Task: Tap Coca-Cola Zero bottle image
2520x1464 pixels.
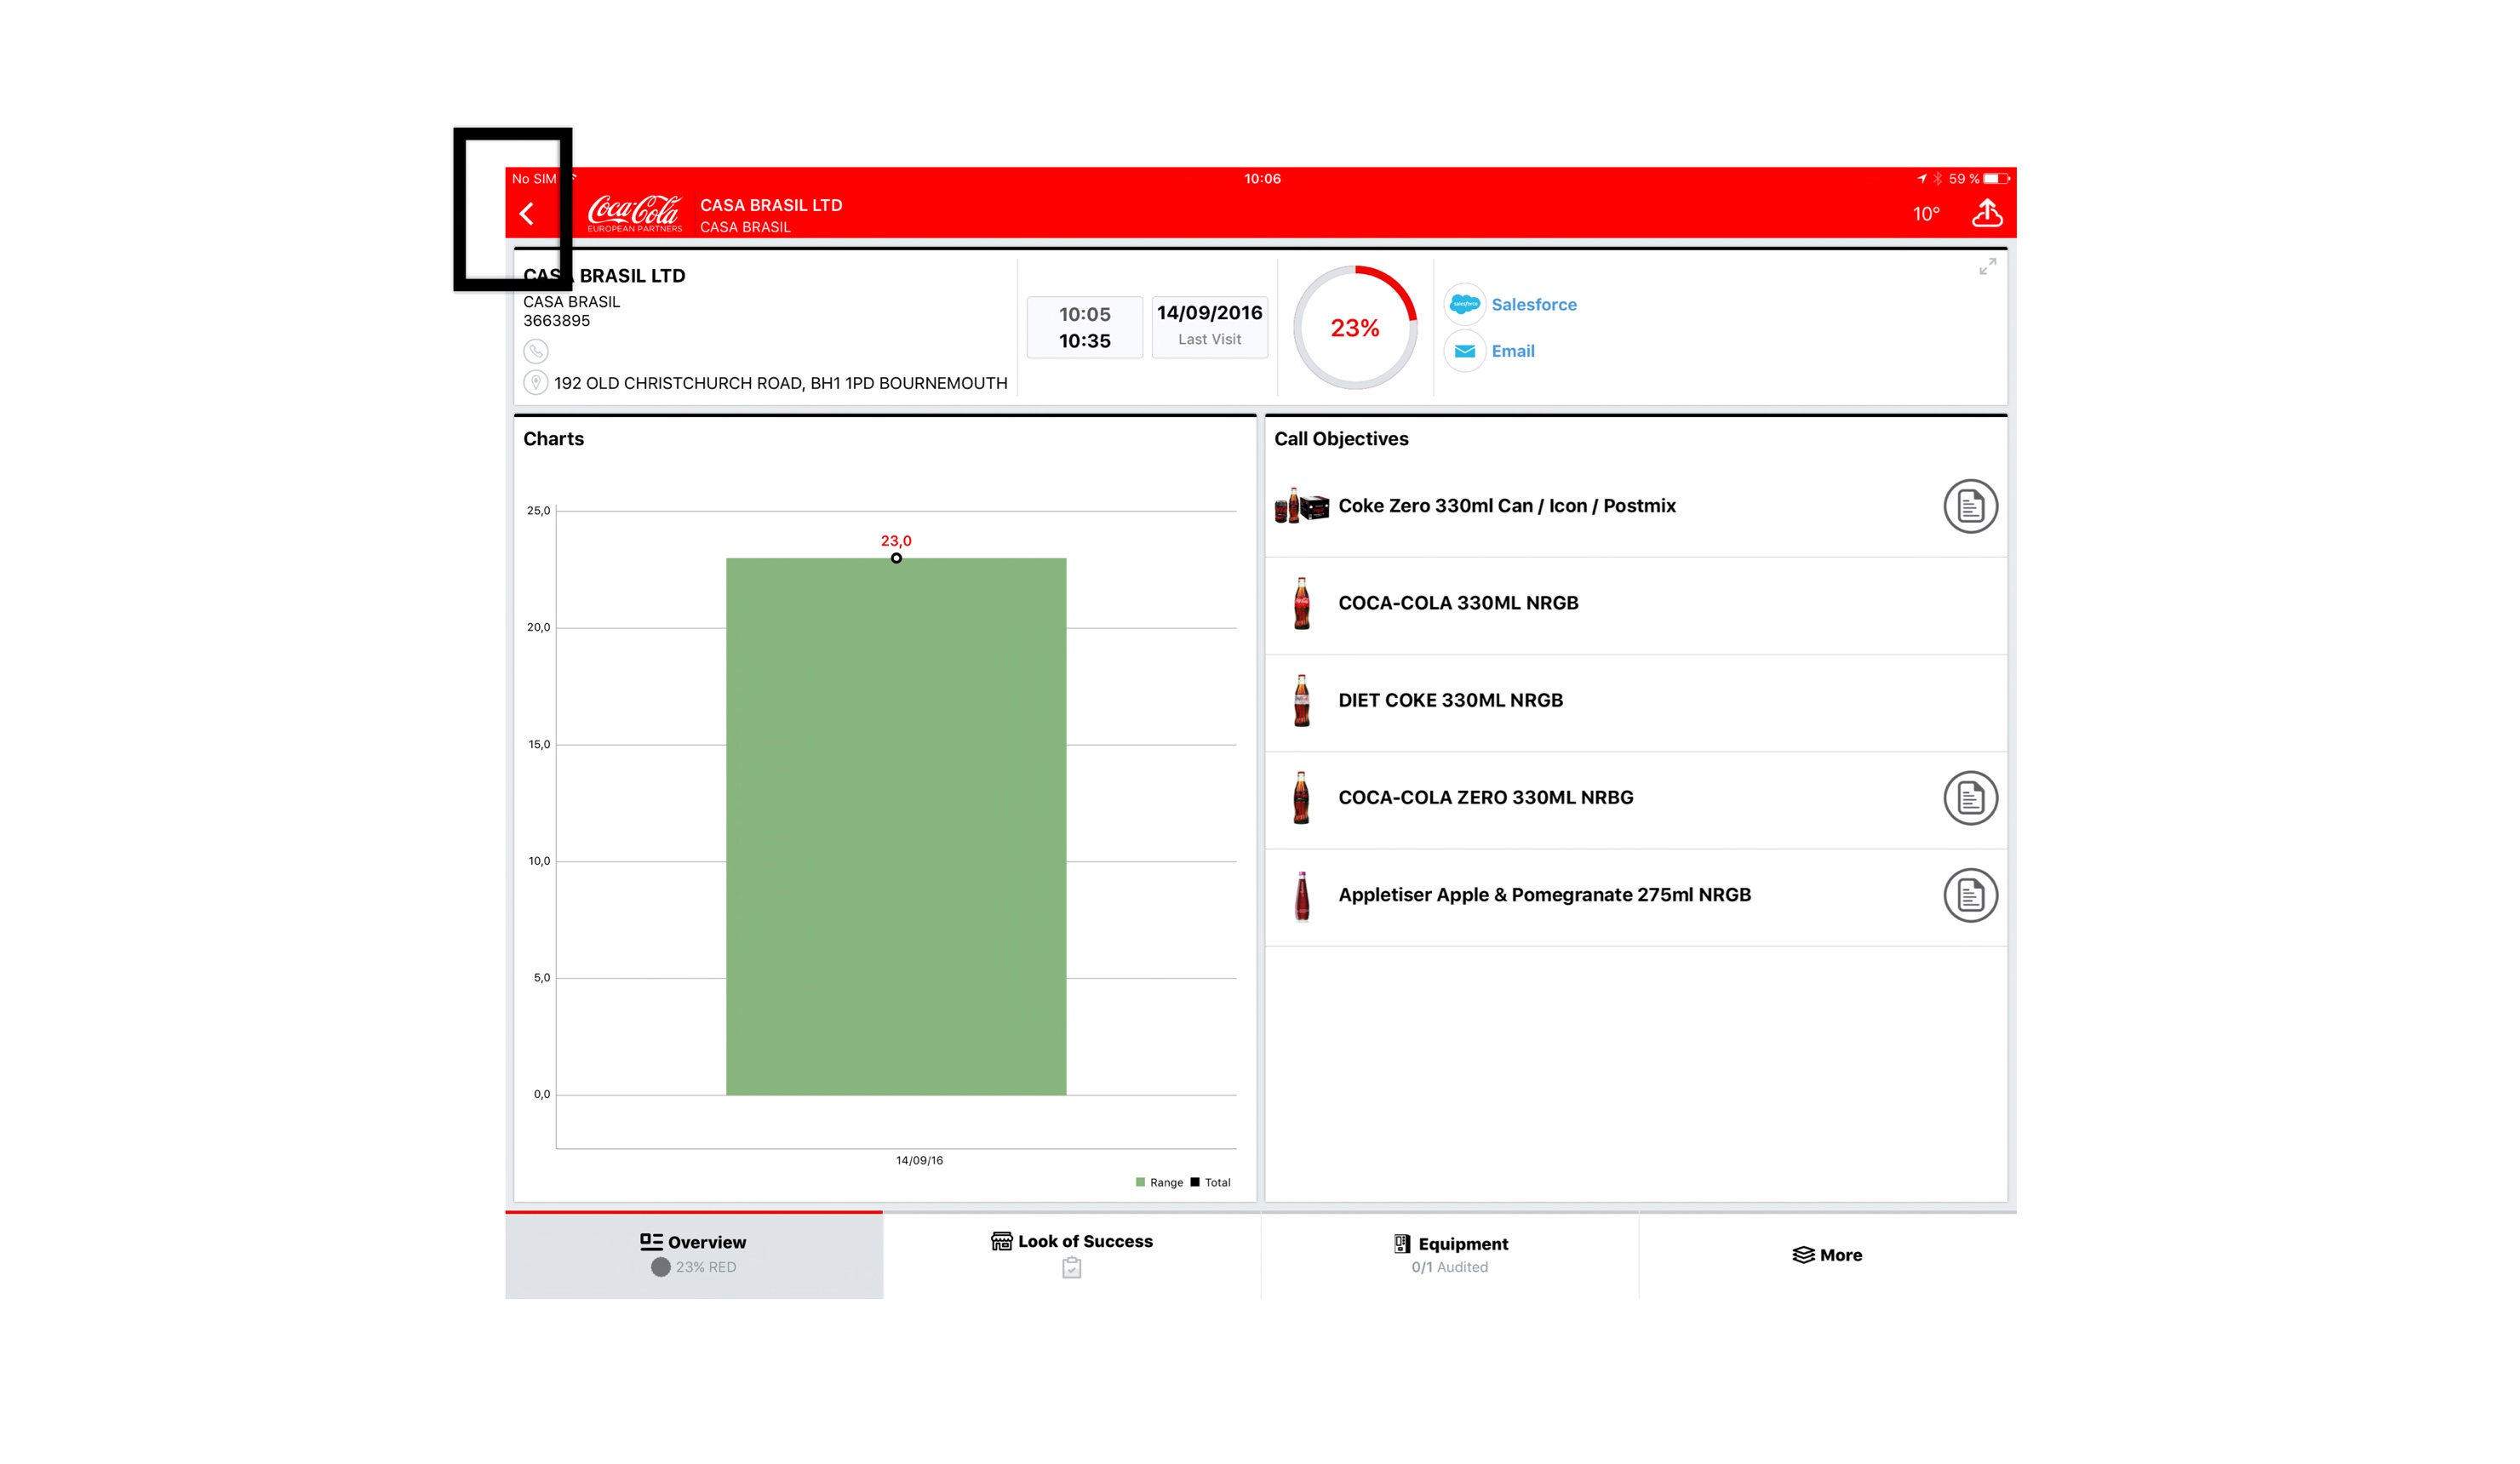Action: (1301, 798)
